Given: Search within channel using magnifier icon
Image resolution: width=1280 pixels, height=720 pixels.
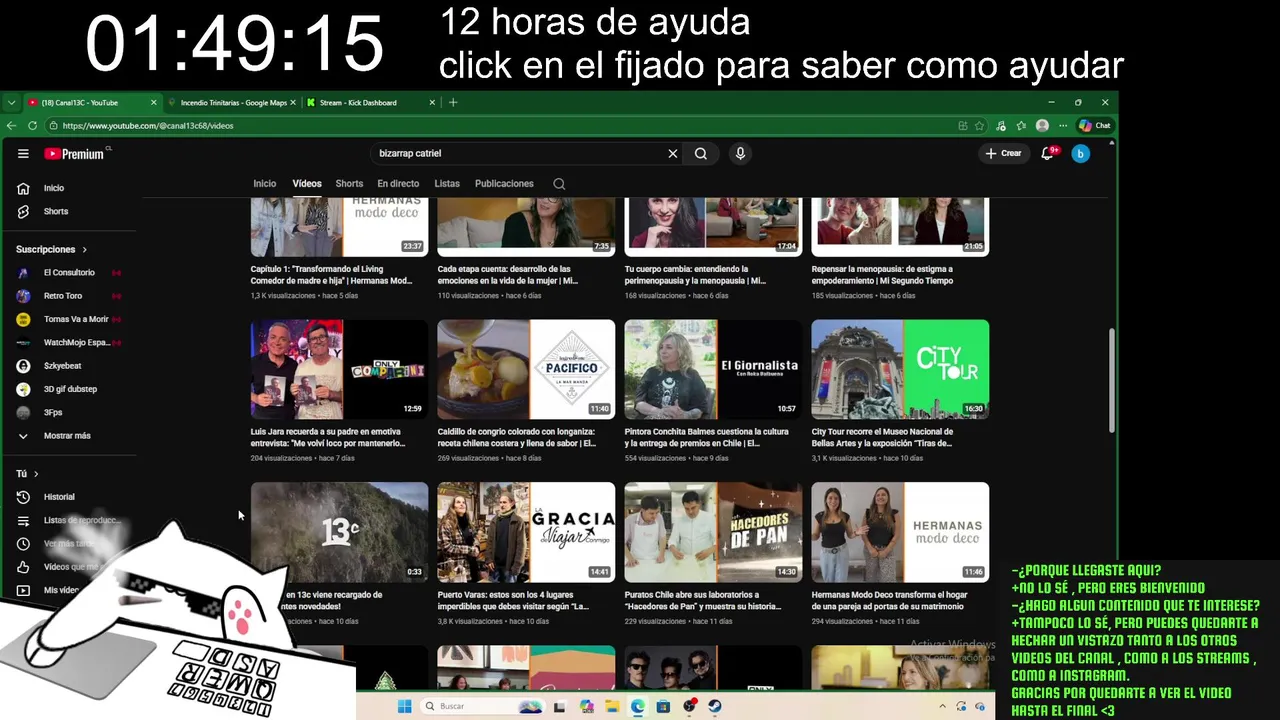Looking at the screenshot, I should pyautogui.click(x=559, y=184).
